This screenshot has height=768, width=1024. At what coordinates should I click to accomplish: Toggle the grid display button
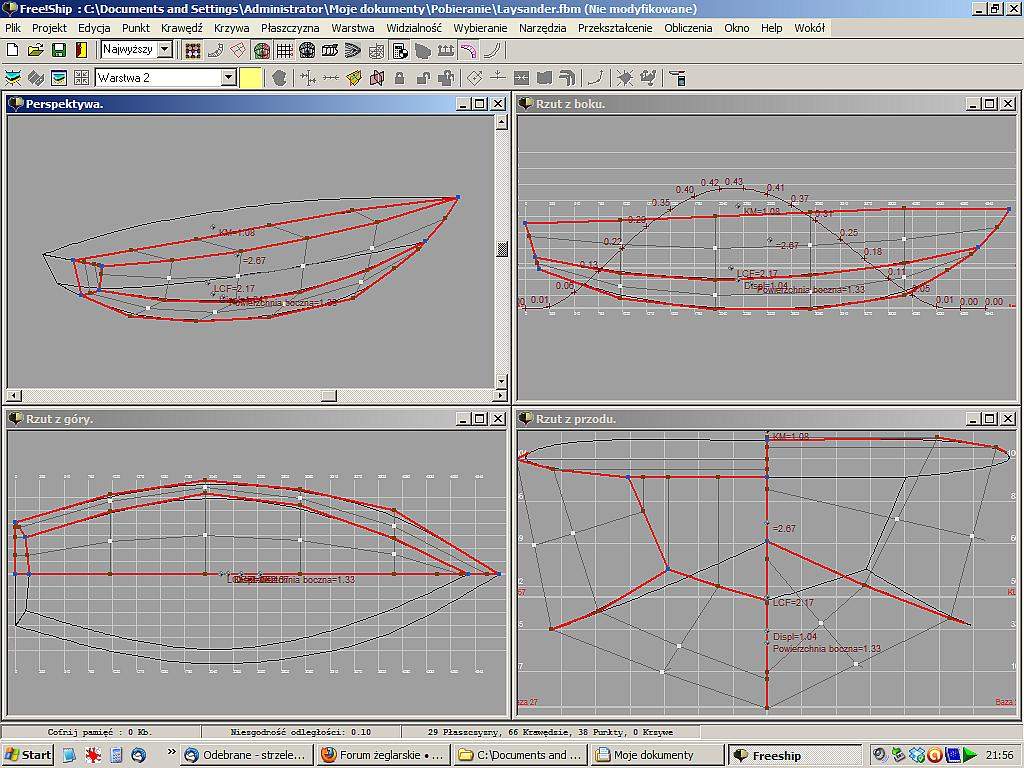[285, 50]
